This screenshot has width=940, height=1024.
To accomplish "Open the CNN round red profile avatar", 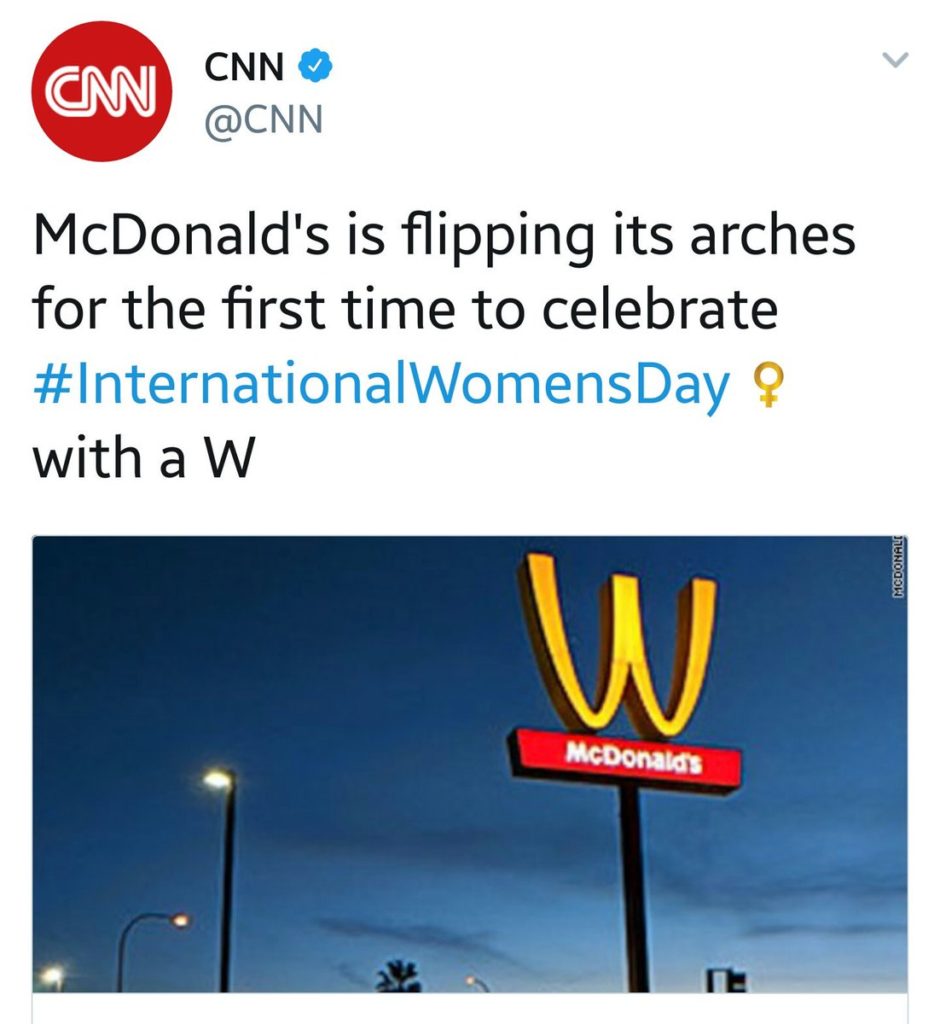I will (101, 91).
